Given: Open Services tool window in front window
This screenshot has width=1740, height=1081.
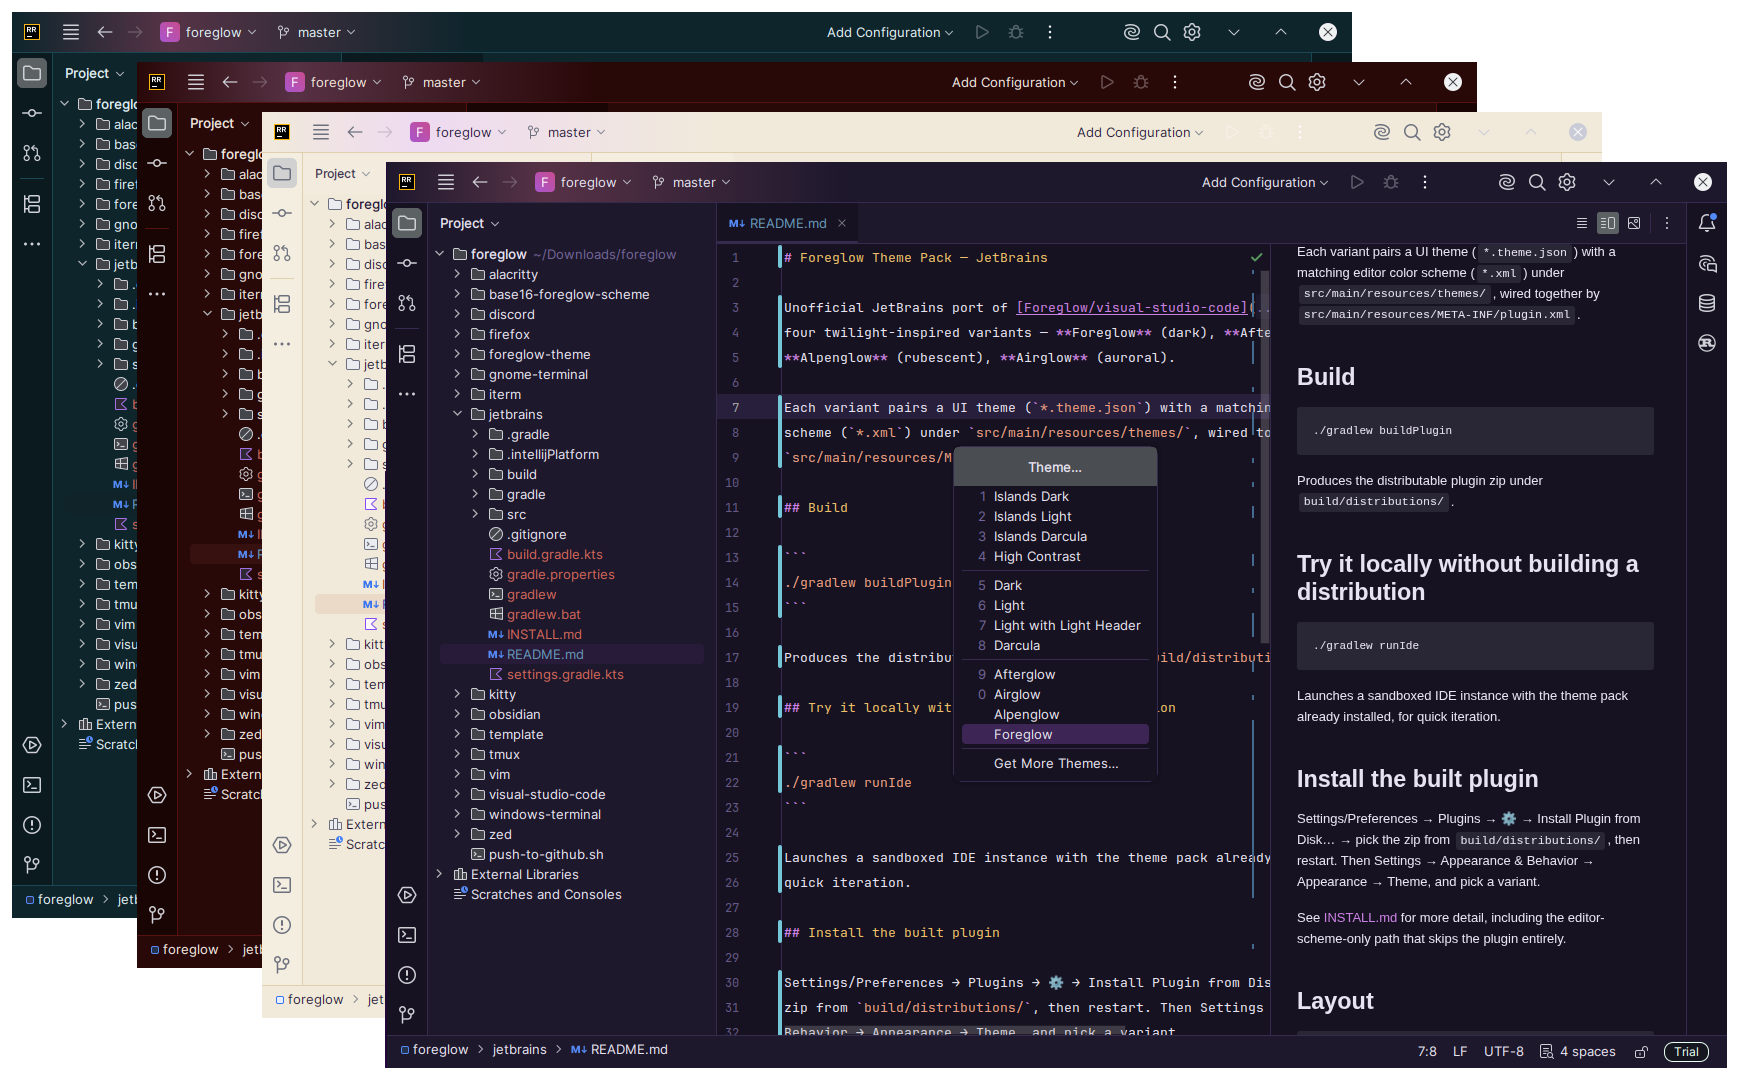Looking at the screenshot, I should (x=407, y=895).
